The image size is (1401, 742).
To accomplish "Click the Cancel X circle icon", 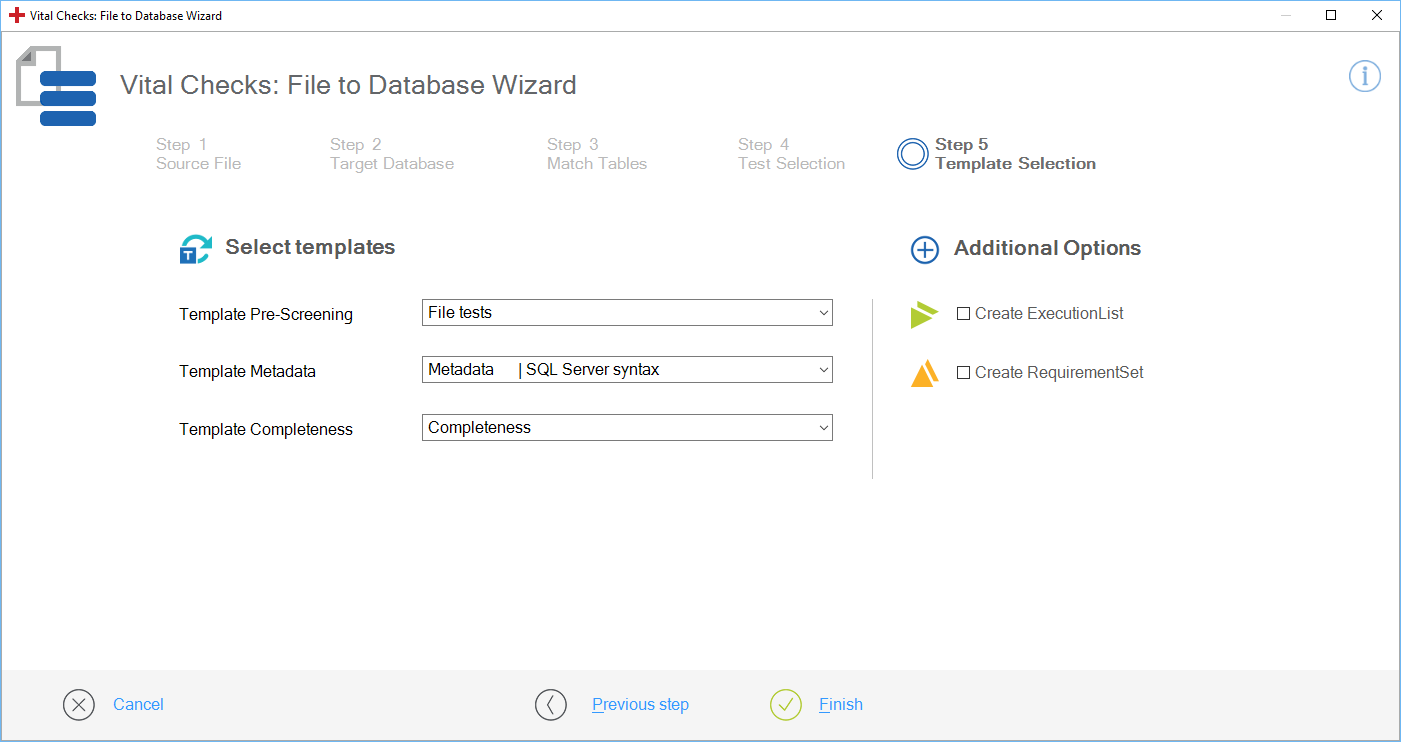I will point(79,705).
